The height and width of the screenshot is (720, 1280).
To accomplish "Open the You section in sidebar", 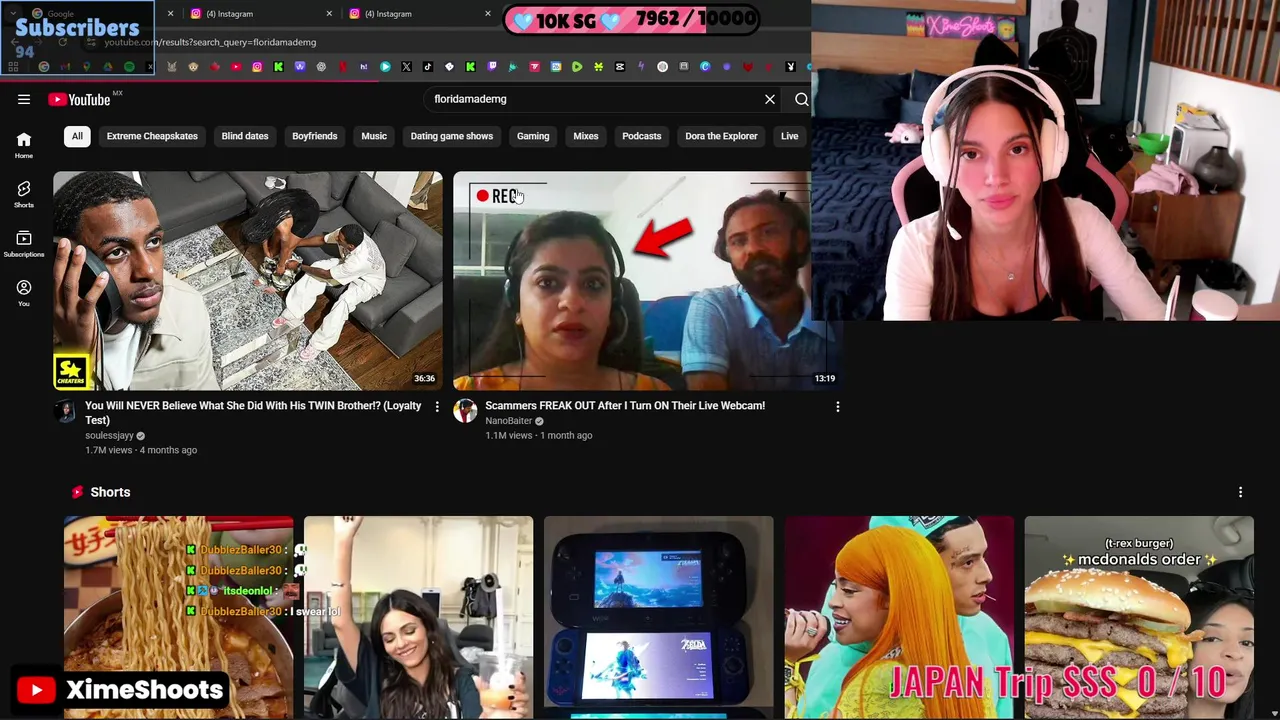I will (x=24, y=293).
